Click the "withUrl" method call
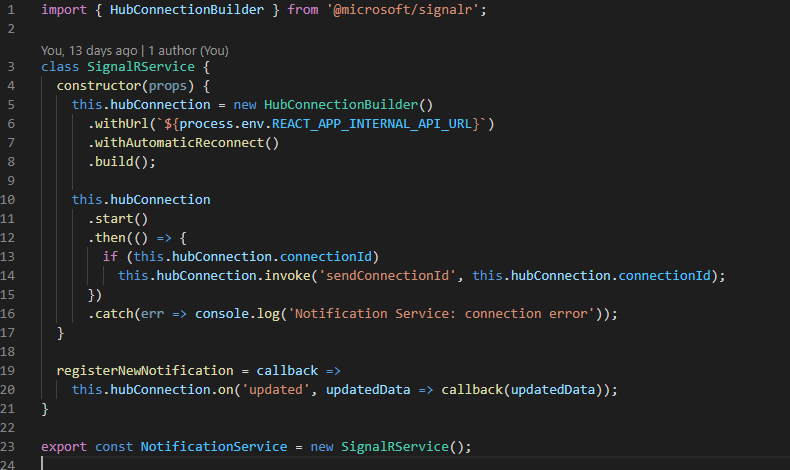 [121, 124]
